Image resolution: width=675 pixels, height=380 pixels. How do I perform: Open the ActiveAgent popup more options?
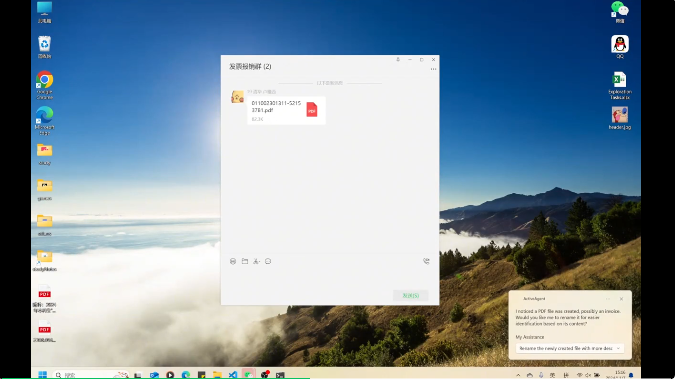608,299
